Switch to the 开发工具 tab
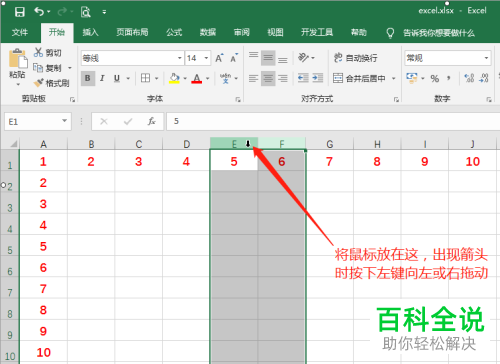 point(317,32)
